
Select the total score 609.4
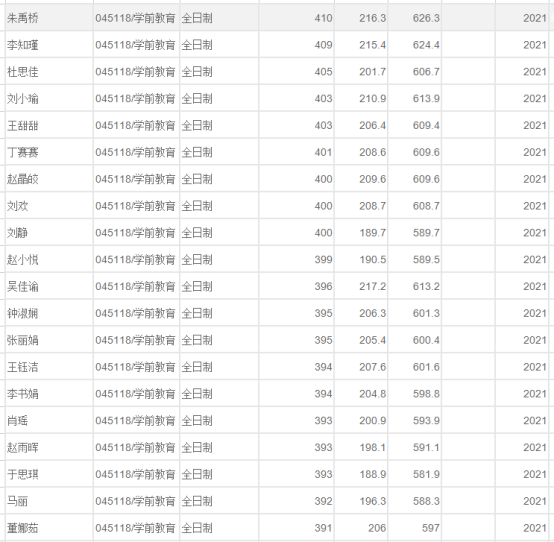click(x=426, y=125)
